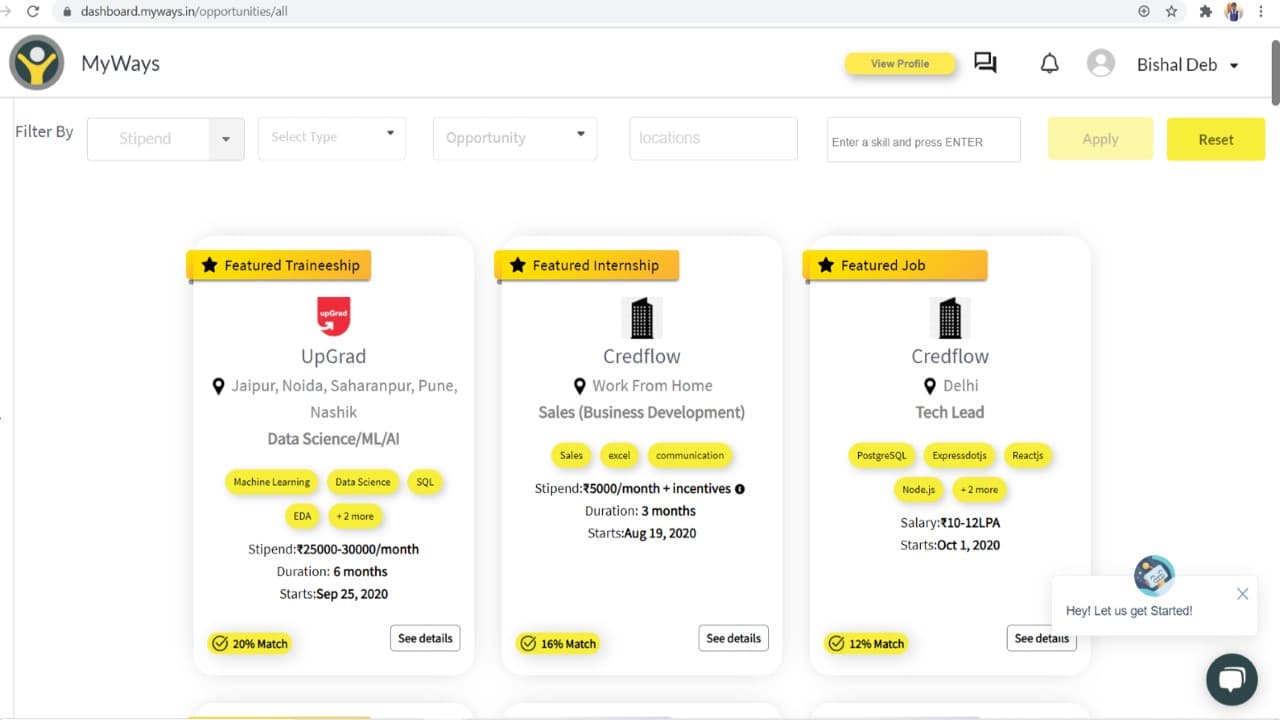Image resolution: width=1280 pixels, height=720 pixels.
Task: Click the Enter a skill input field
Action: pos(923,140)
